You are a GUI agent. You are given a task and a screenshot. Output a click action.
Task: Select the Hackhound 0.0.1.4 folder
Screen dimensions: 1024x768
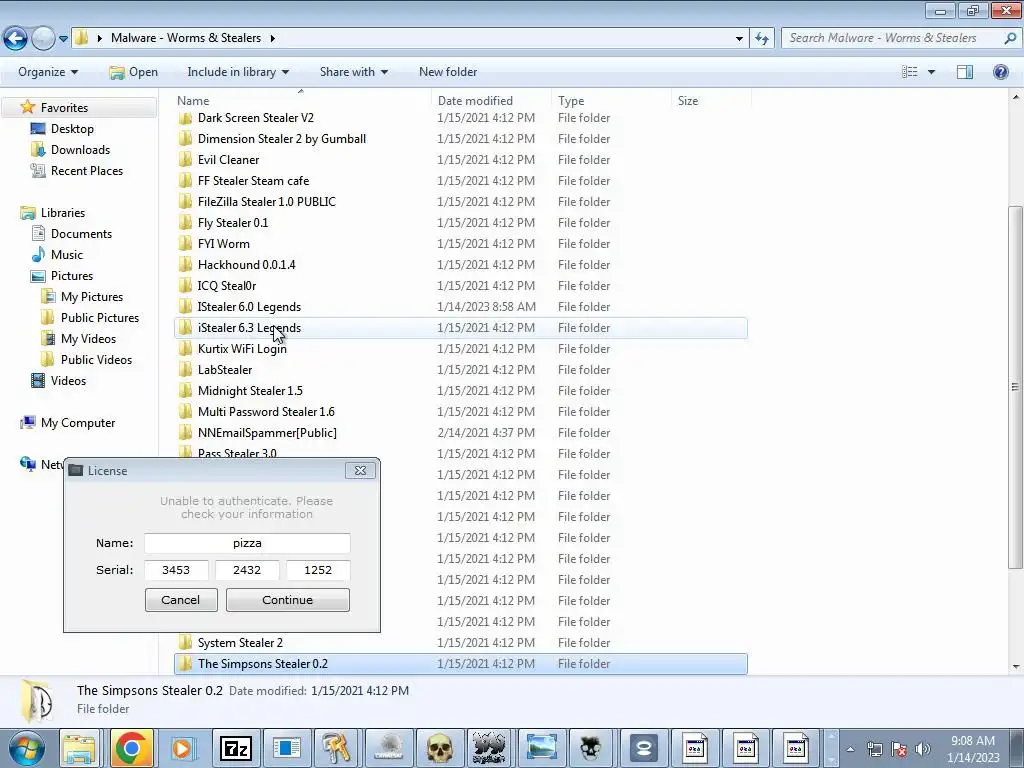(460, 264)
